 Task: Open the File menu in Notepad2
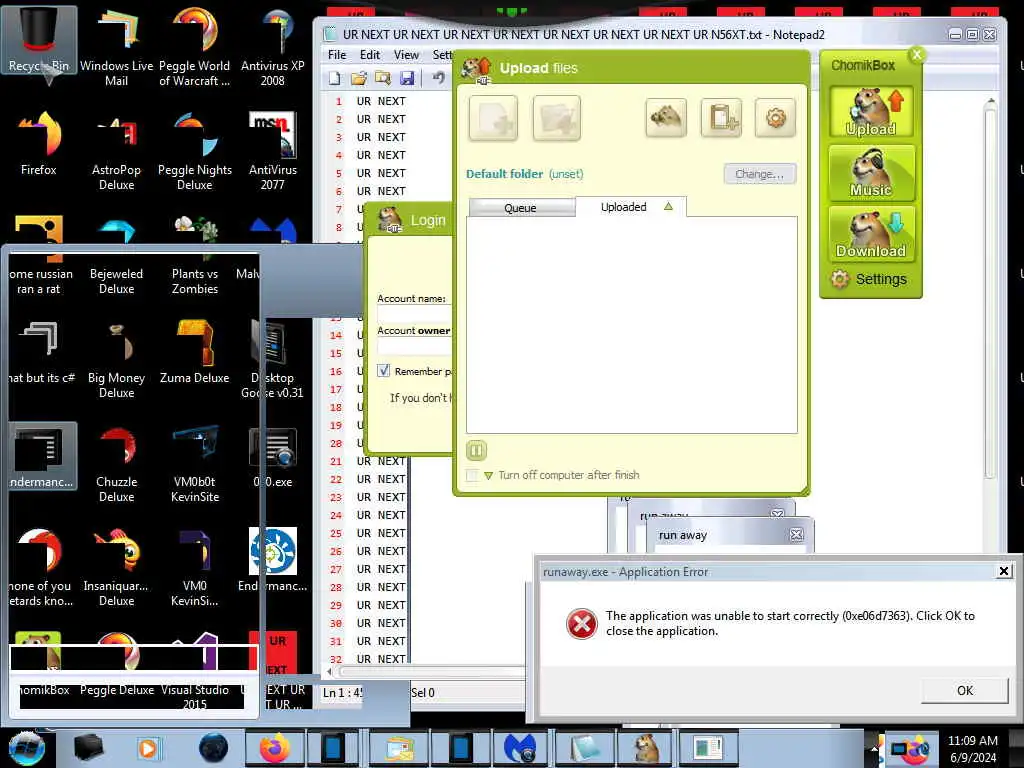point(337,55)
